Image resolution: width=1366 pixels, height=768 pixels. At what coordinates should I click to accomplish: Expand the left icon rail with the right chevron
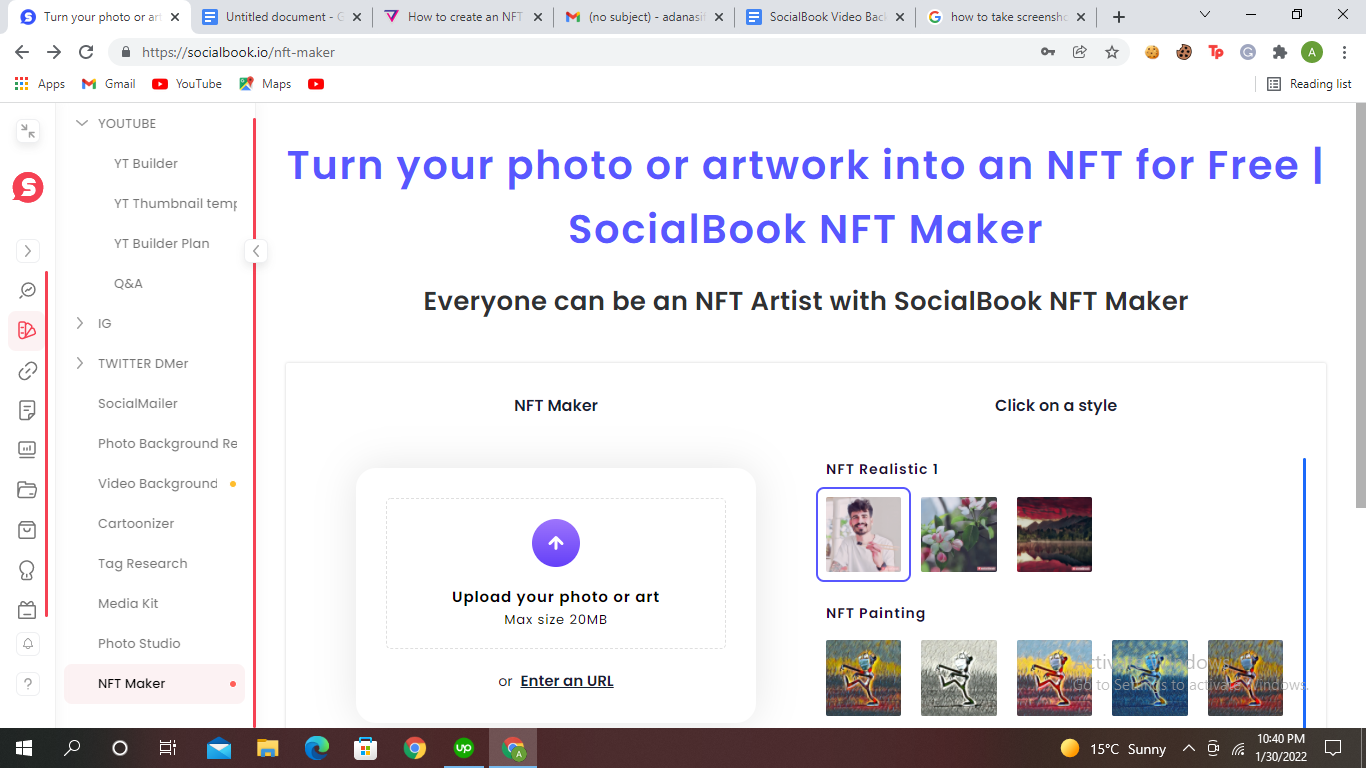(28, 251)
